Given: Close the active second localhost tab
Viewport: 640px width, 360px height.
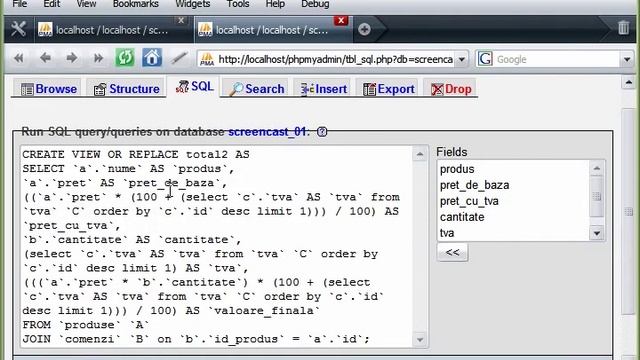Looking at the screenshot, I should pyautogui.click(x=341, y=20).
